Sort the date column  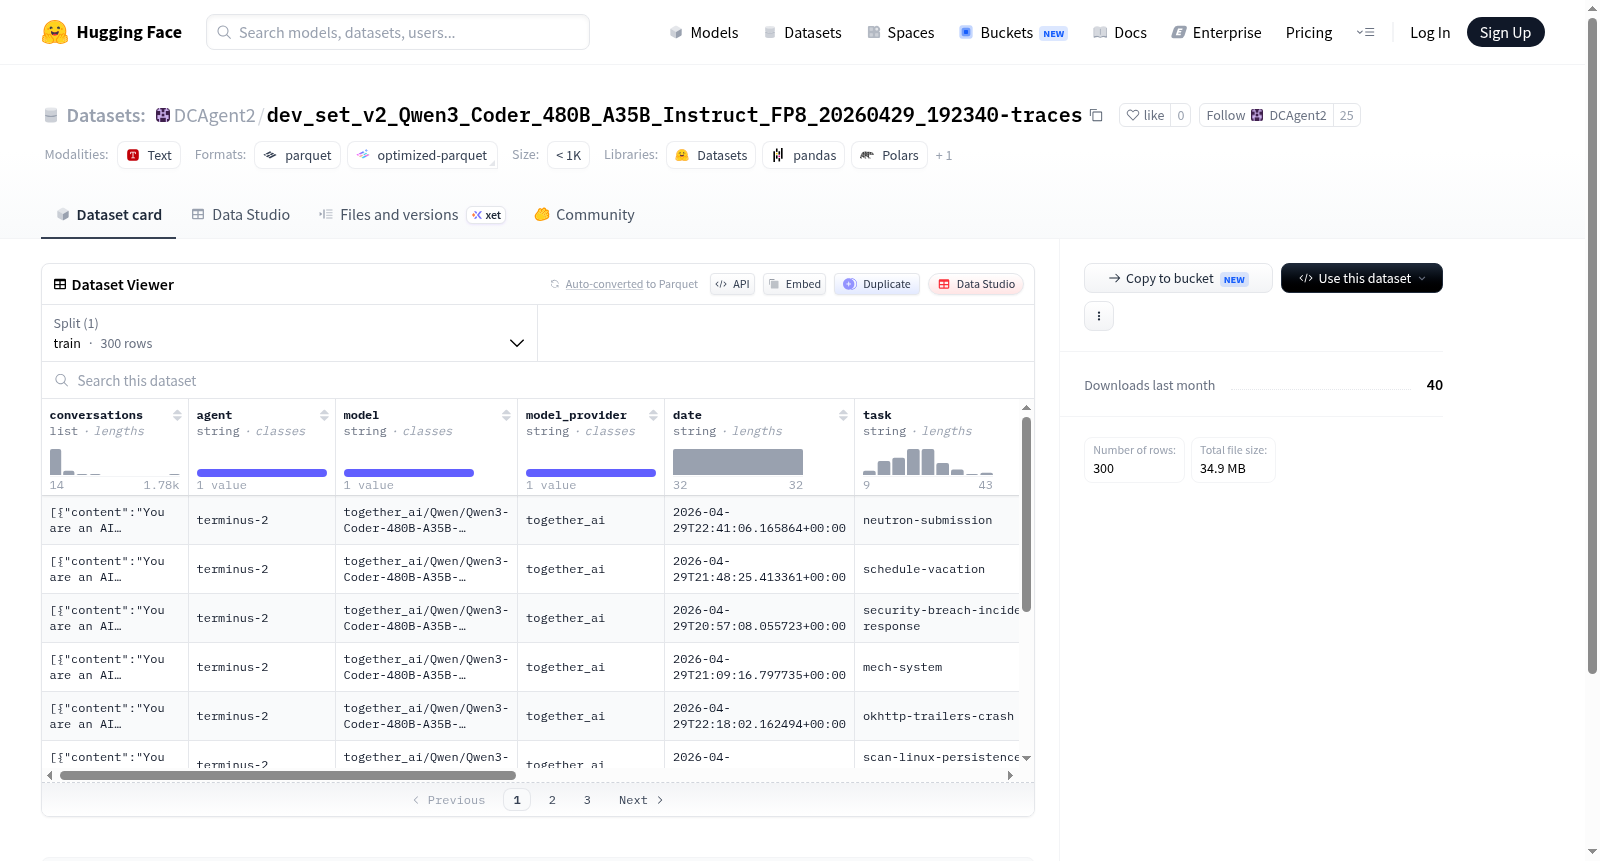(x=843, y=415)
